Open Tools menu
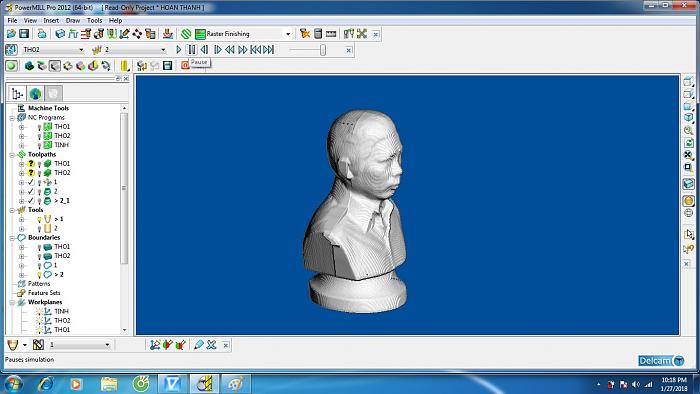Image resolution: width=700 pixels, height=394 pixels. tap(94, 21)
